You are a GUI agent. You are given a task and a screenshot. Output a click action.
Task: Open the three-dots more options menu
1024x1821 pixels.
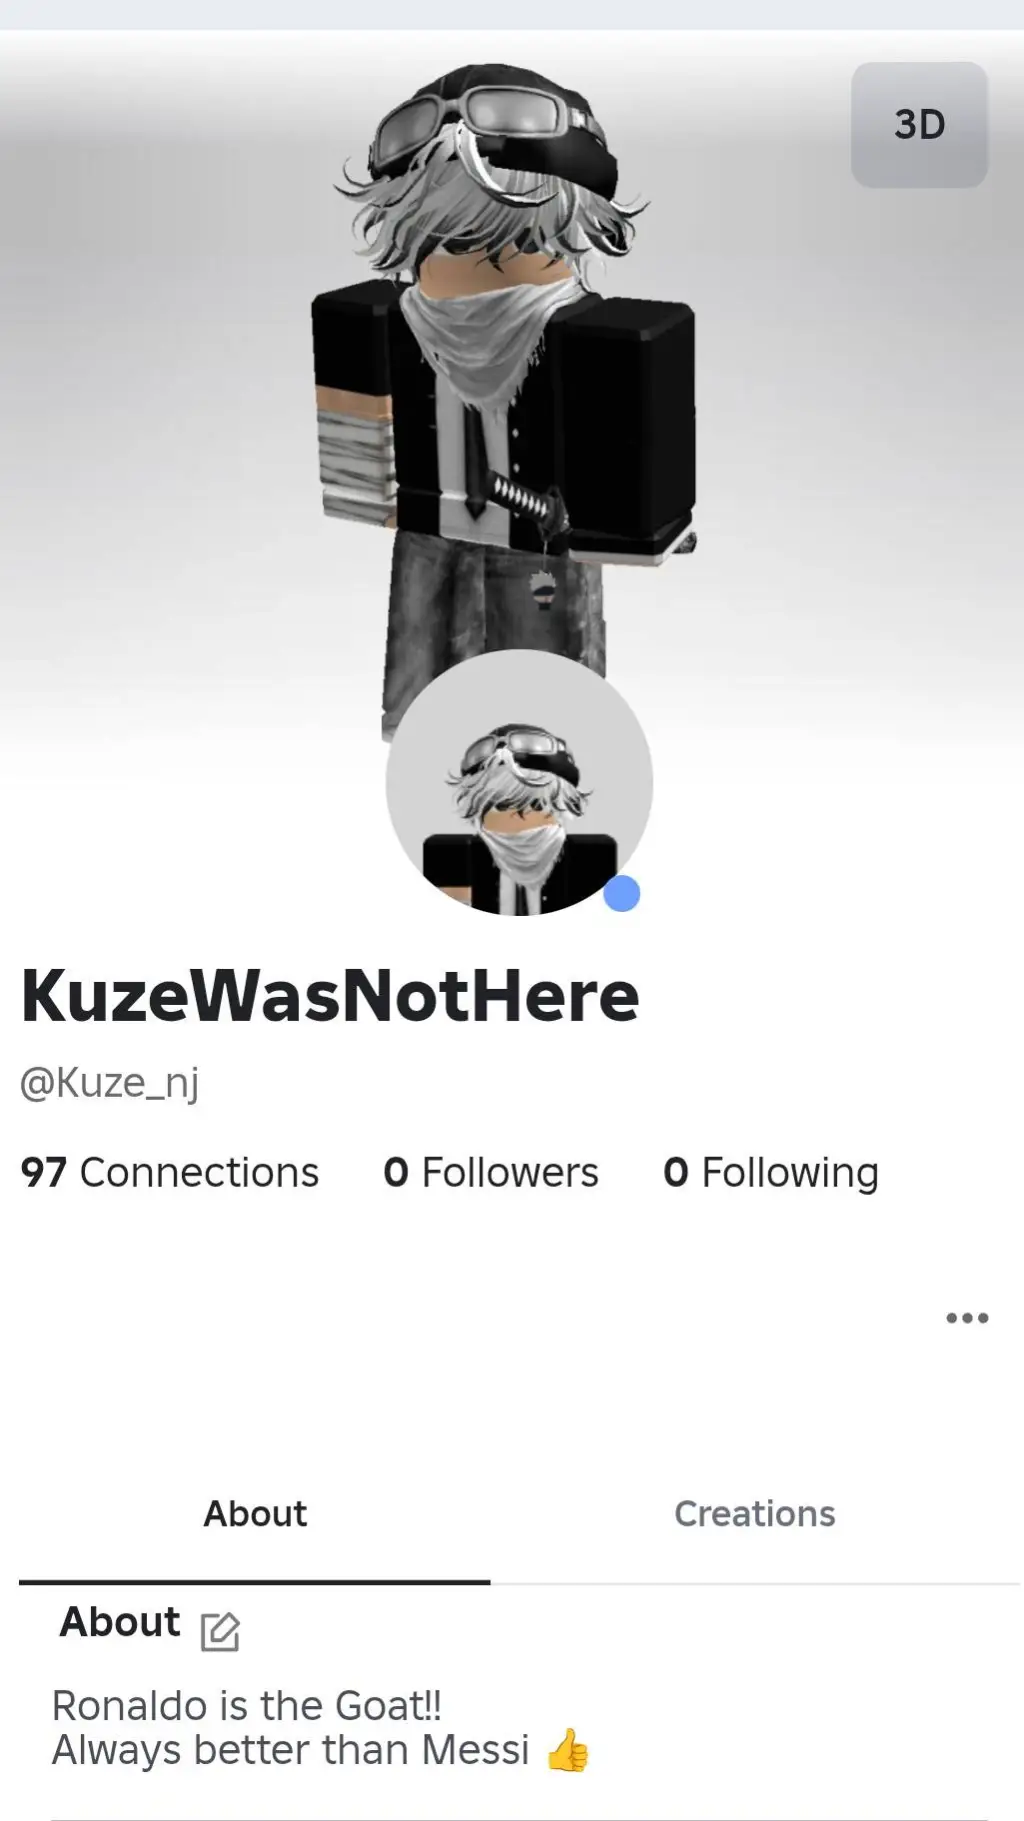[967, 1318]
